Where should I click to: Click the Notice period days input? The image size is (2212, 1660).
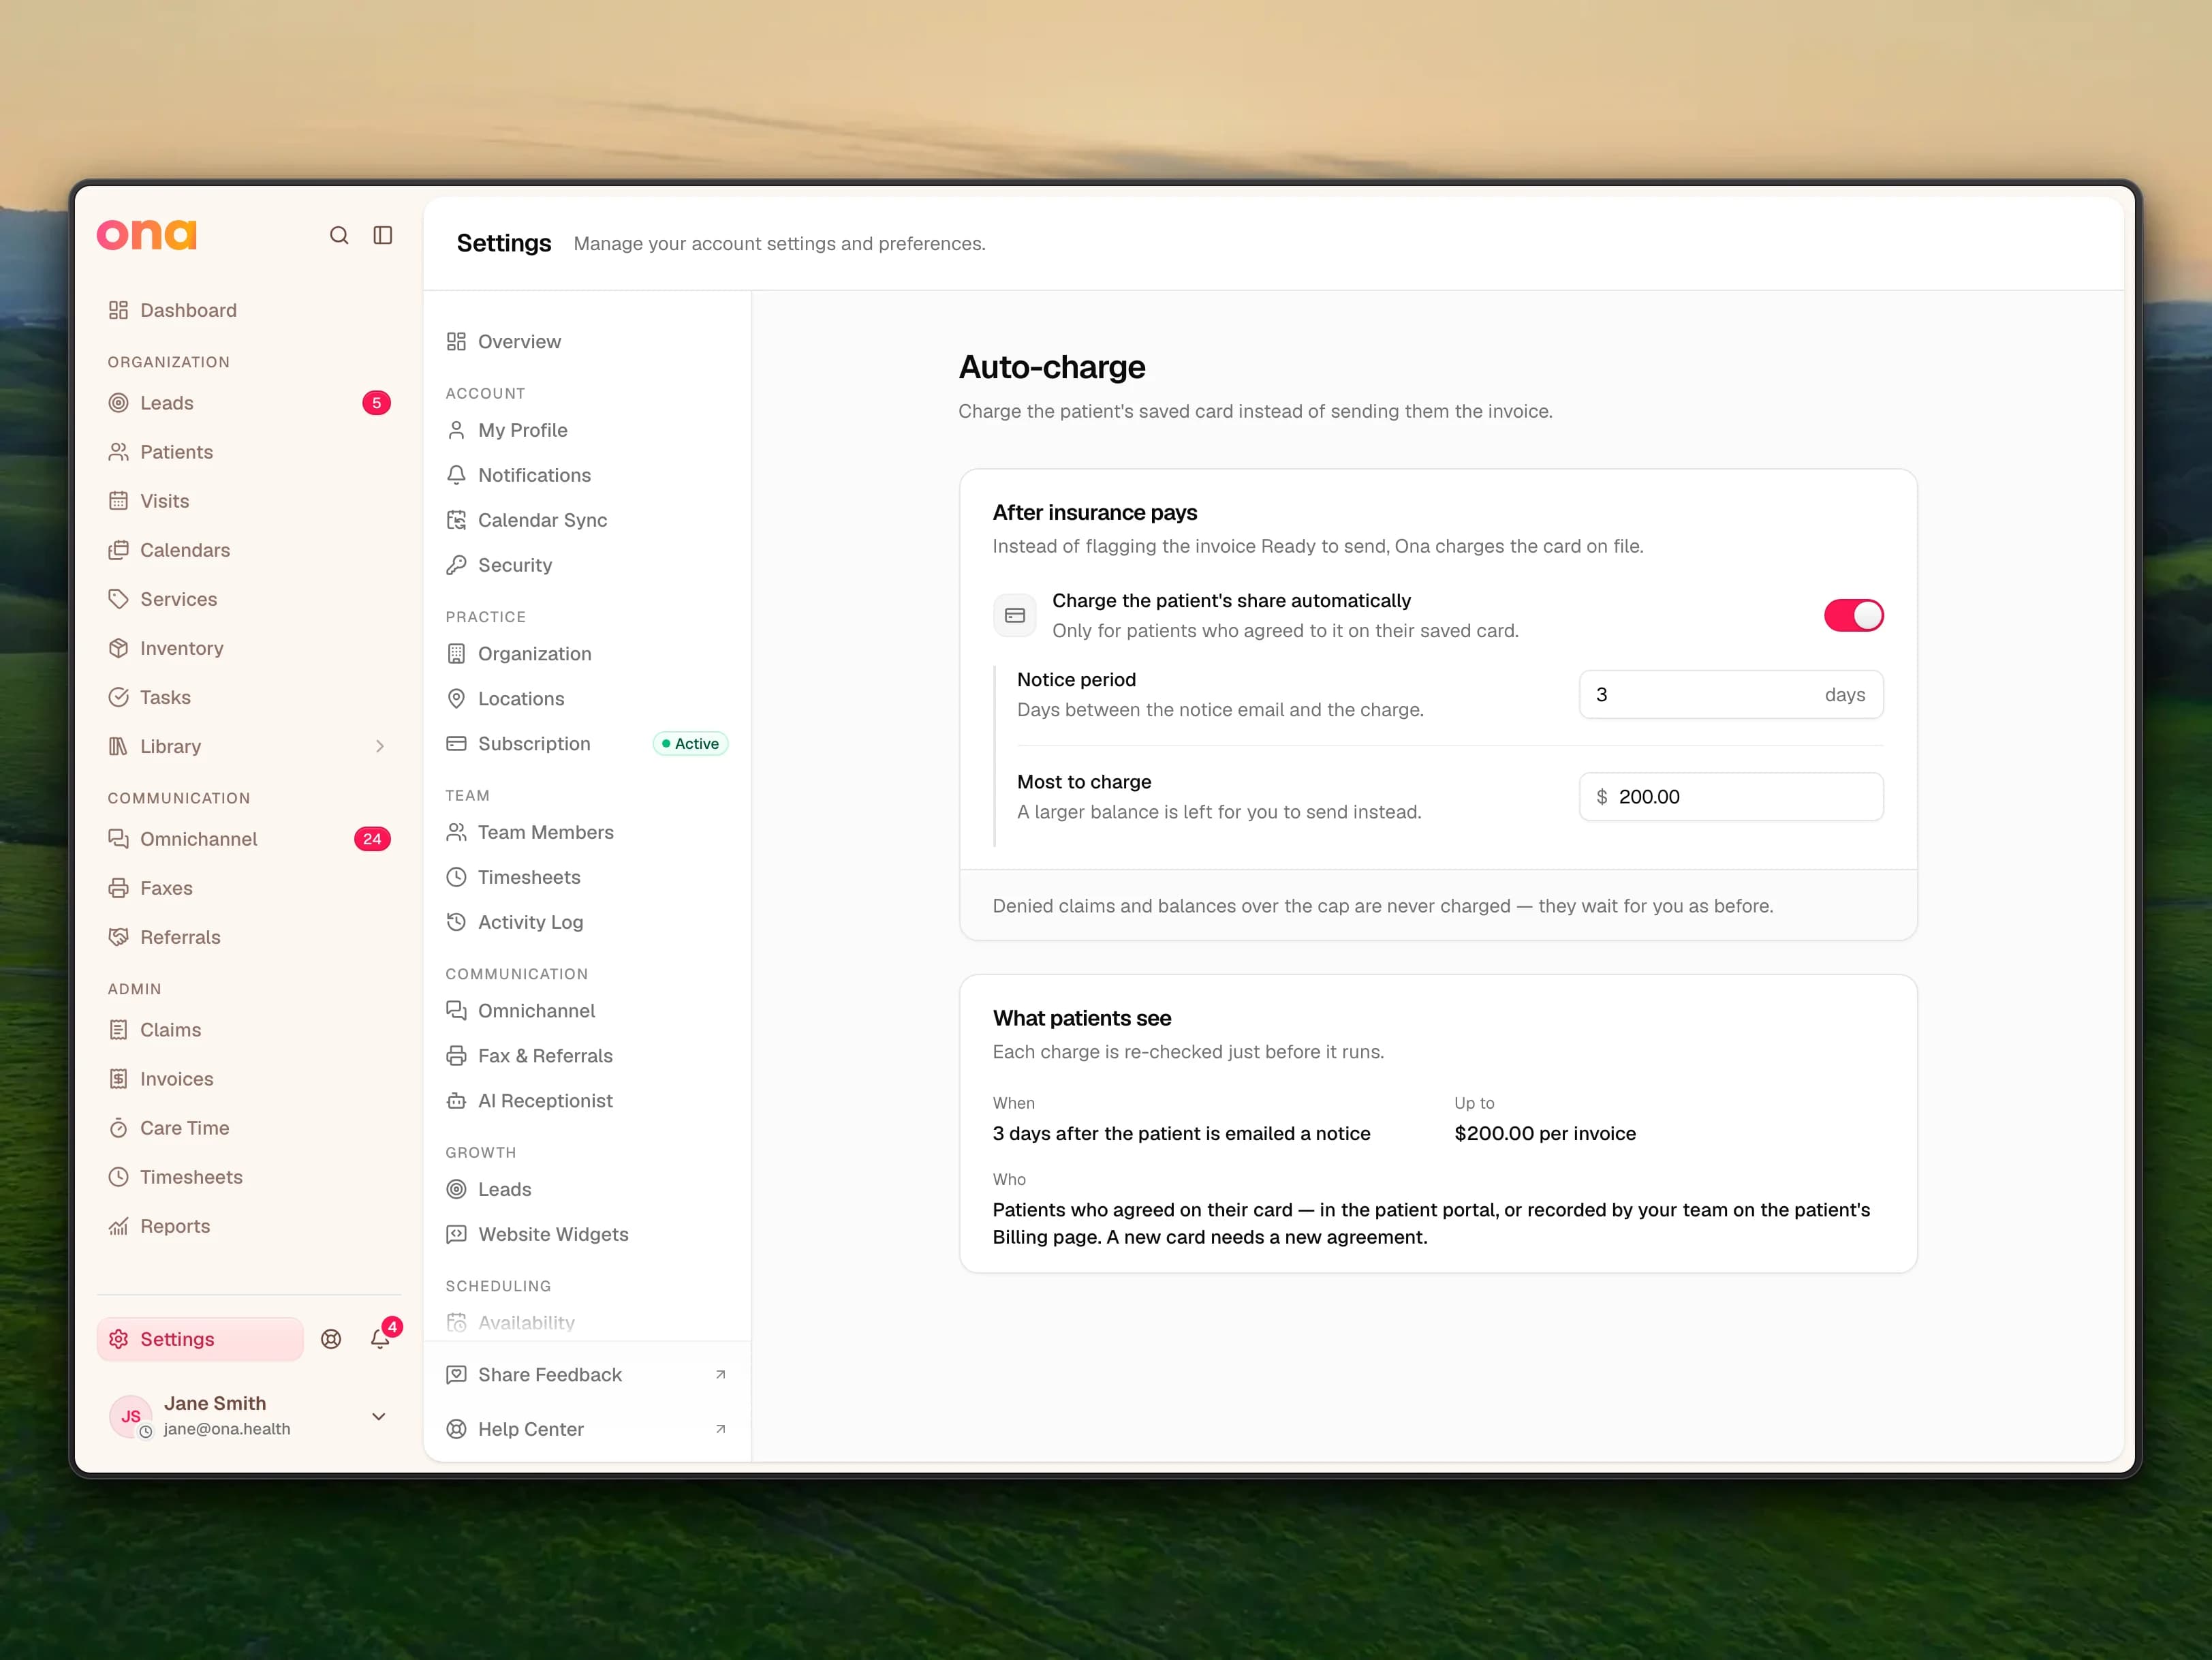(x=1731, y=695)
